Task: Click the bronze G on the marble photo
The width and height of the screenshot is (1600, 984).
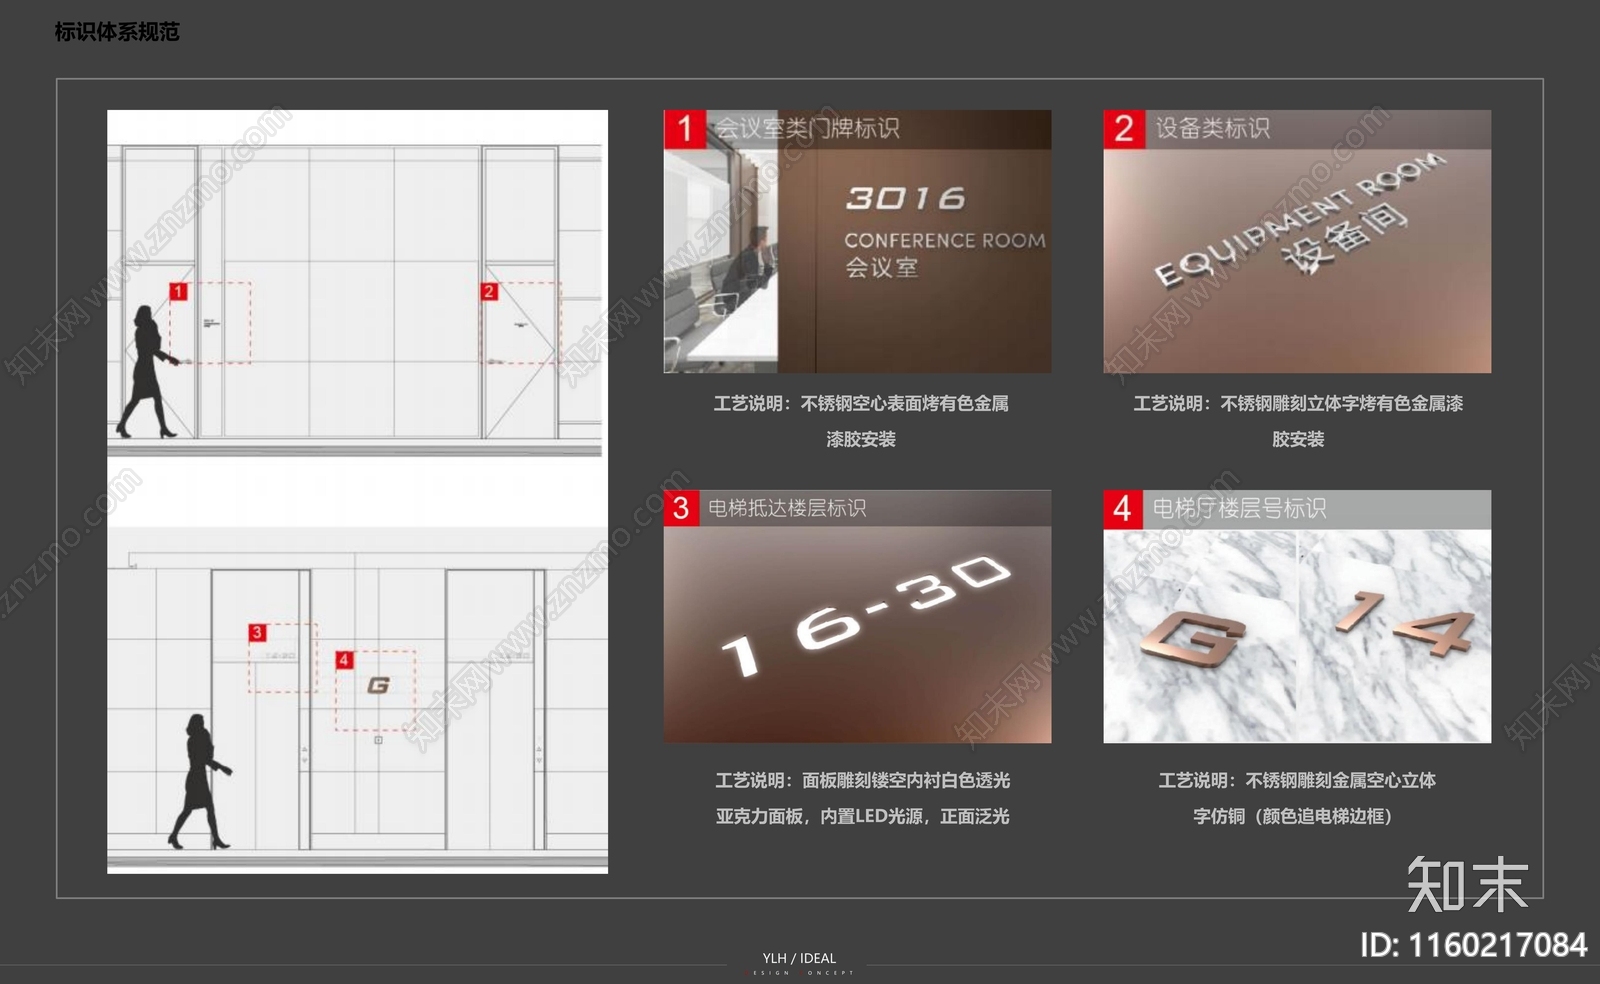Action: [x=1195, y=638]
